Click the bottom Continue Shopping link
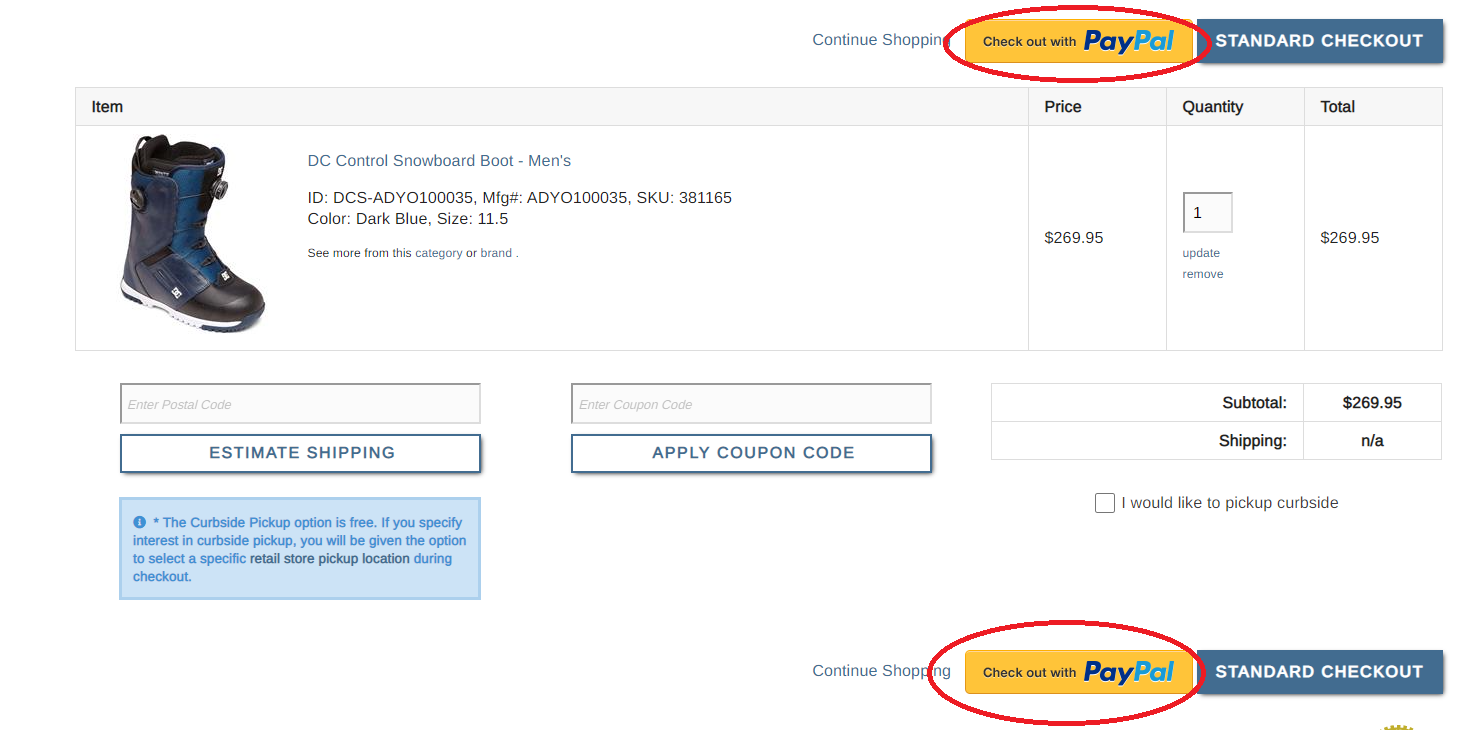The image size is (1467, 730). click(876, 671)
